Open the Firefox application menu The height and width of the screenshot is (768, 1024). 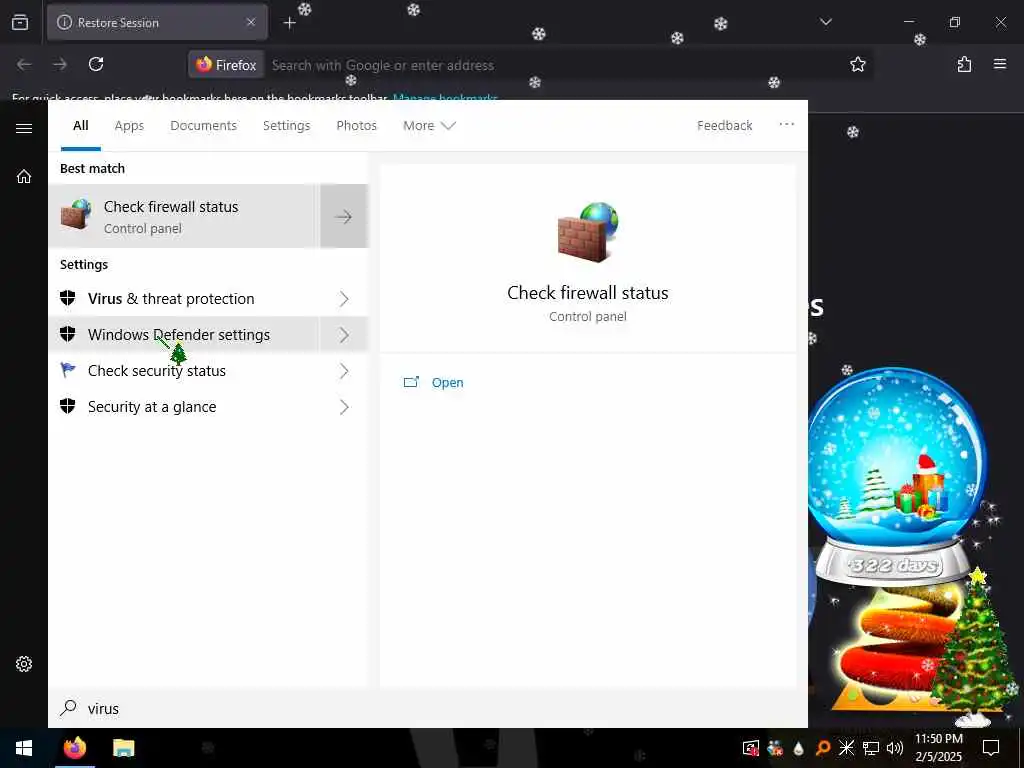coord(1000,64)
